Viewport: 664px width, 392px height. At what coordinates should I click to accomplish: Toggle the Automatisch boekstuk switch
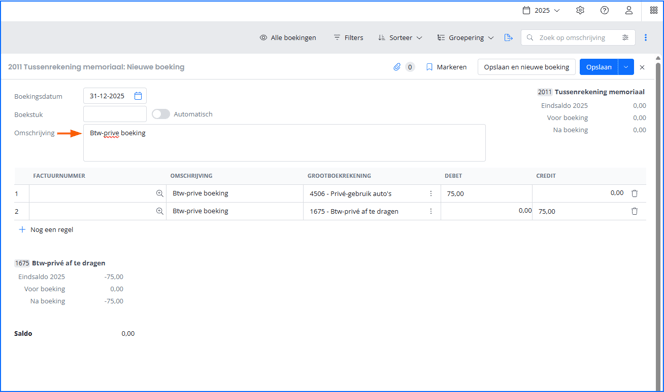point(161,114)
